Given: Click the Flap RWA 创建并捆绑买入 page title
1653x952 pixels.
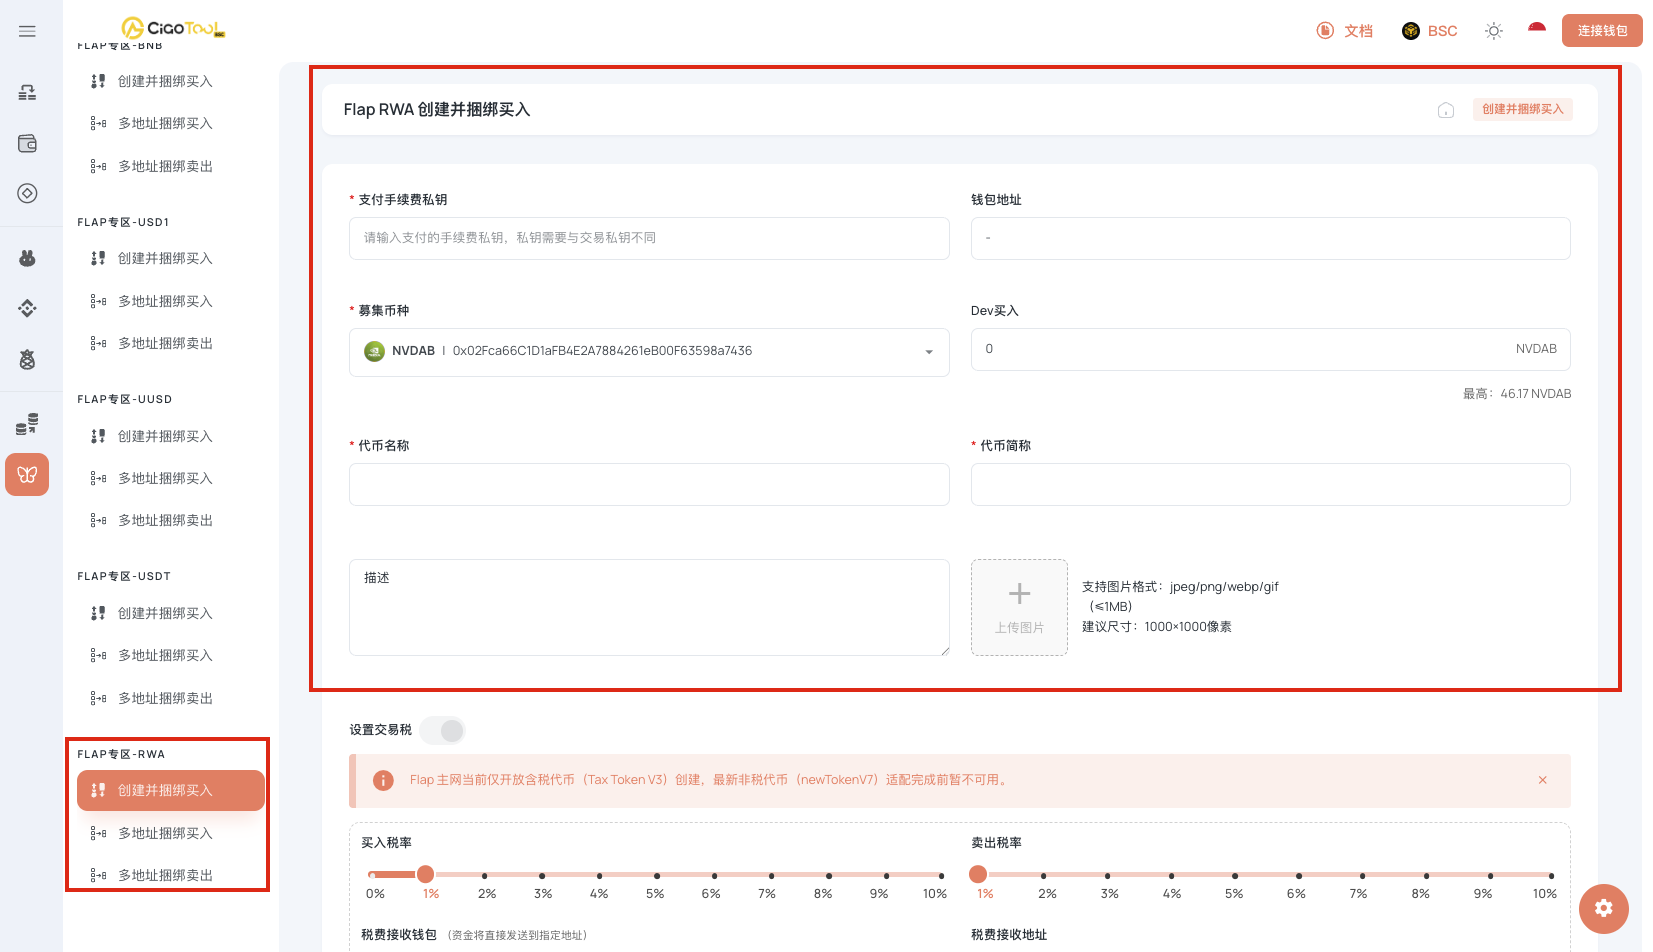Looking at the screenshot, I should 437,109.
